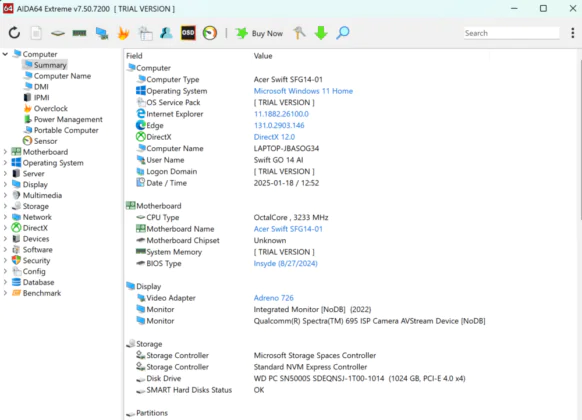The image size is (582, 420).
Task: Open the Insyde (8/27/2024) BIOS link
Action: click(285, 263)
